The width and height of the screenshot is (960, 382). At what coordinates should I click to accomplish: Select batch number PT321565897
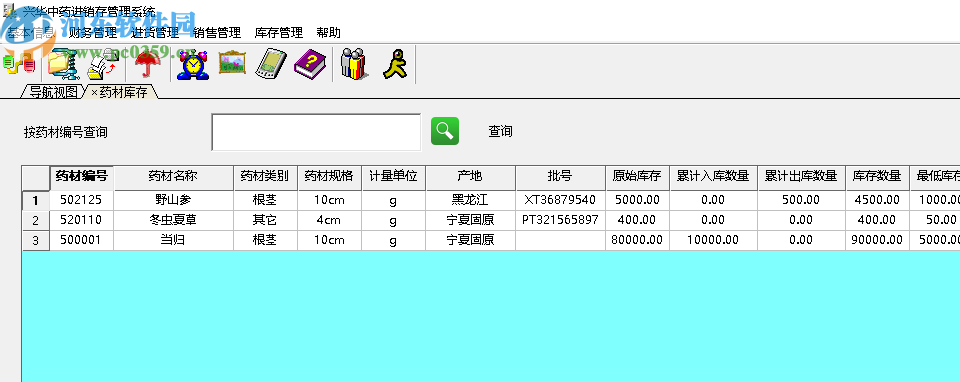click(560, 220)
